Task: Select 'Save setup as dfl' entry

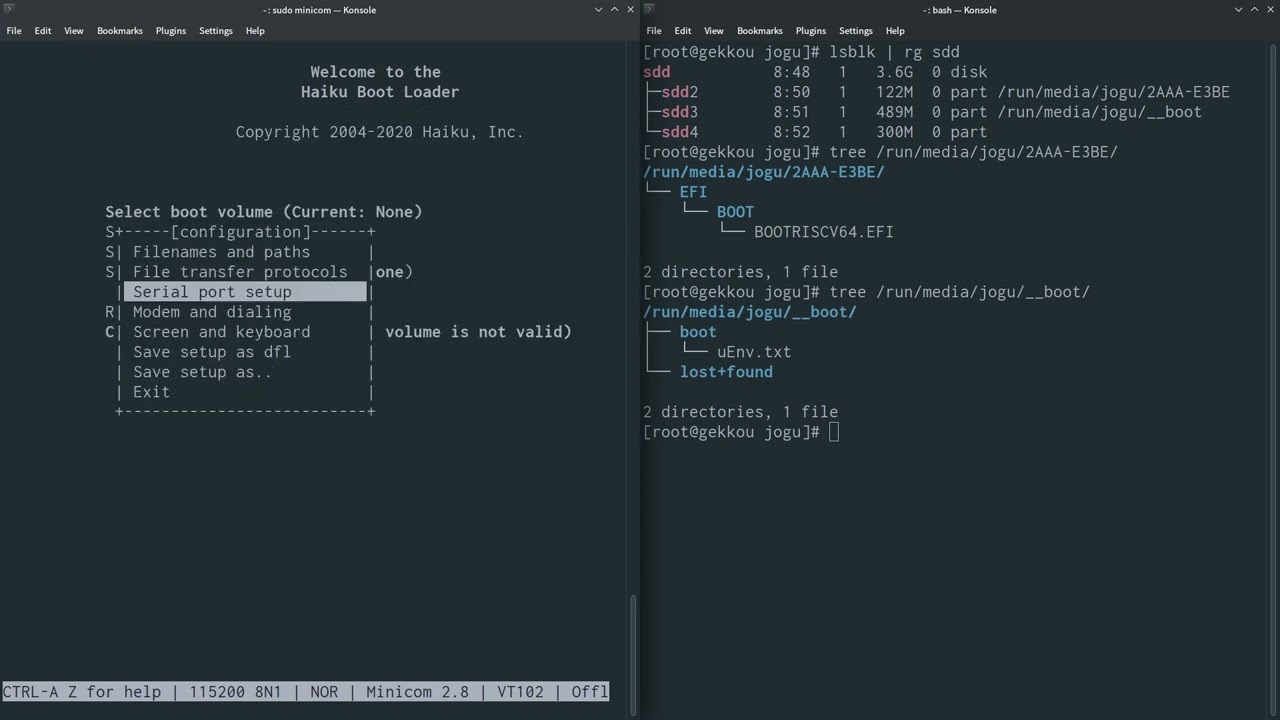Action: 212,352
